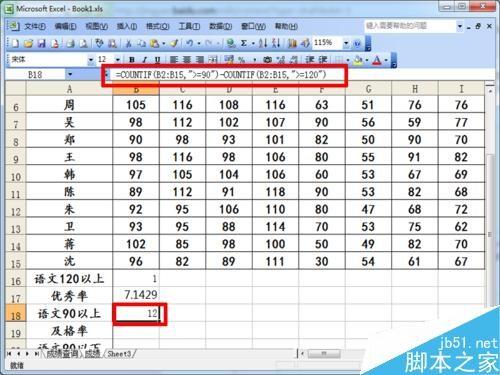Launch the Chart Wizard icon
This screenshot has height=375, width=500.
(x=292, y=43)
